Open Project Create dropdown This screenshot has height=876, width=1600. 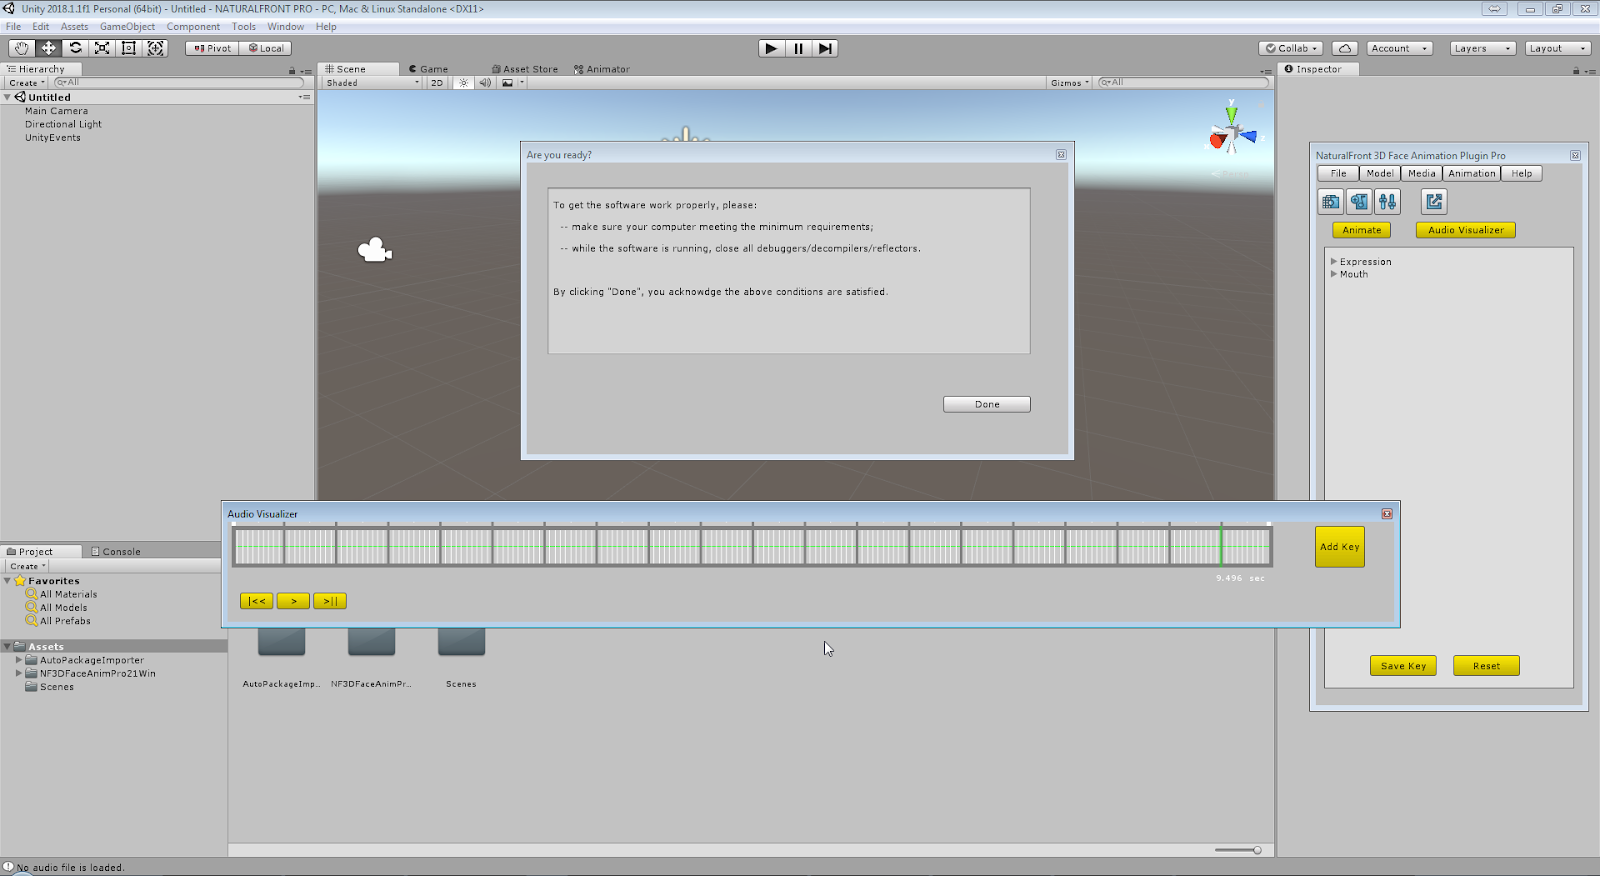(27, 566)
